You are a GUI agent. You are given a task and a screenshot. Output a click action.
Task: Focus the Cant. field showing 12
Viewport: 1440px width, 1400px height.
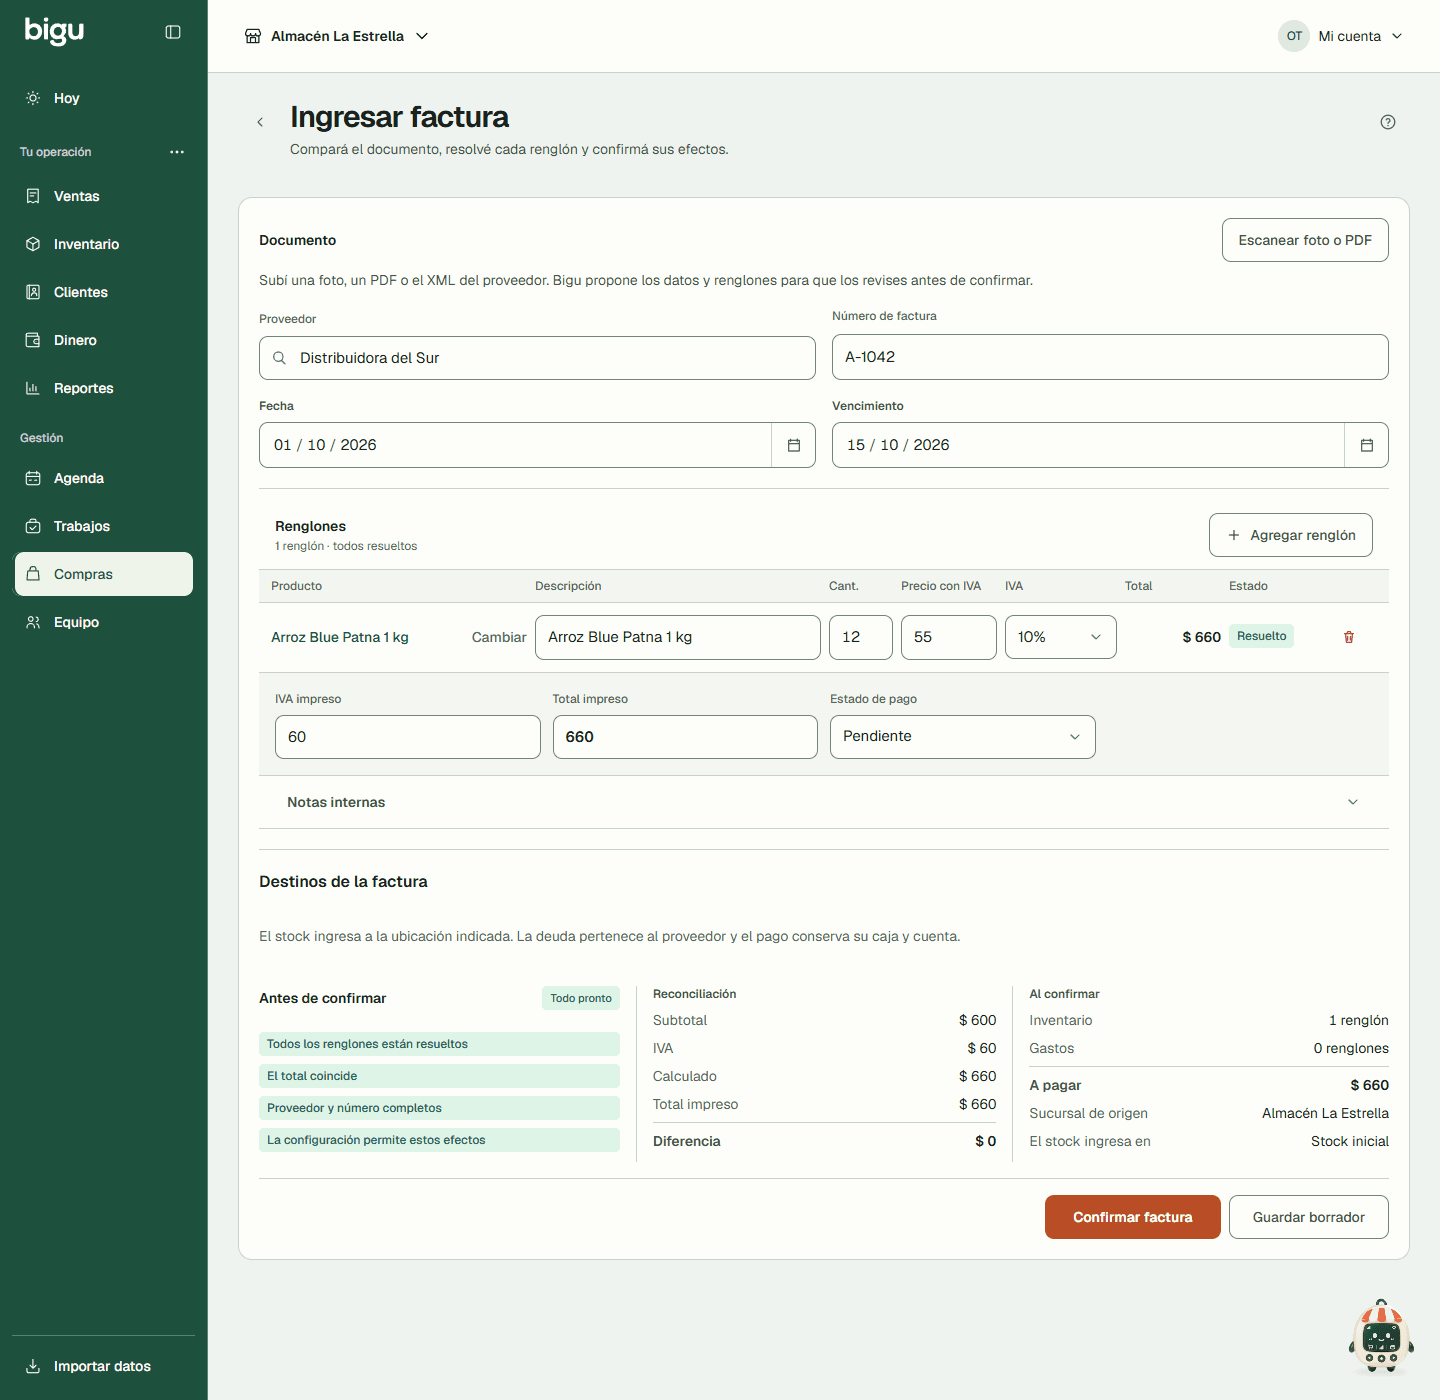tap(861, 637)
